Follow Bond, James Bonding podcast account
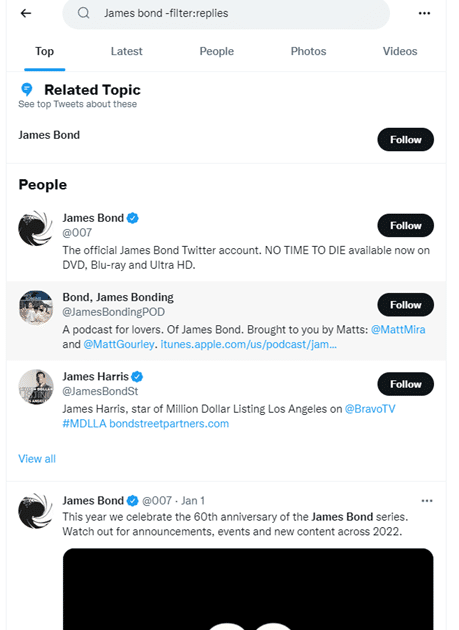459x630 pixels. click(x=406, y=305)
